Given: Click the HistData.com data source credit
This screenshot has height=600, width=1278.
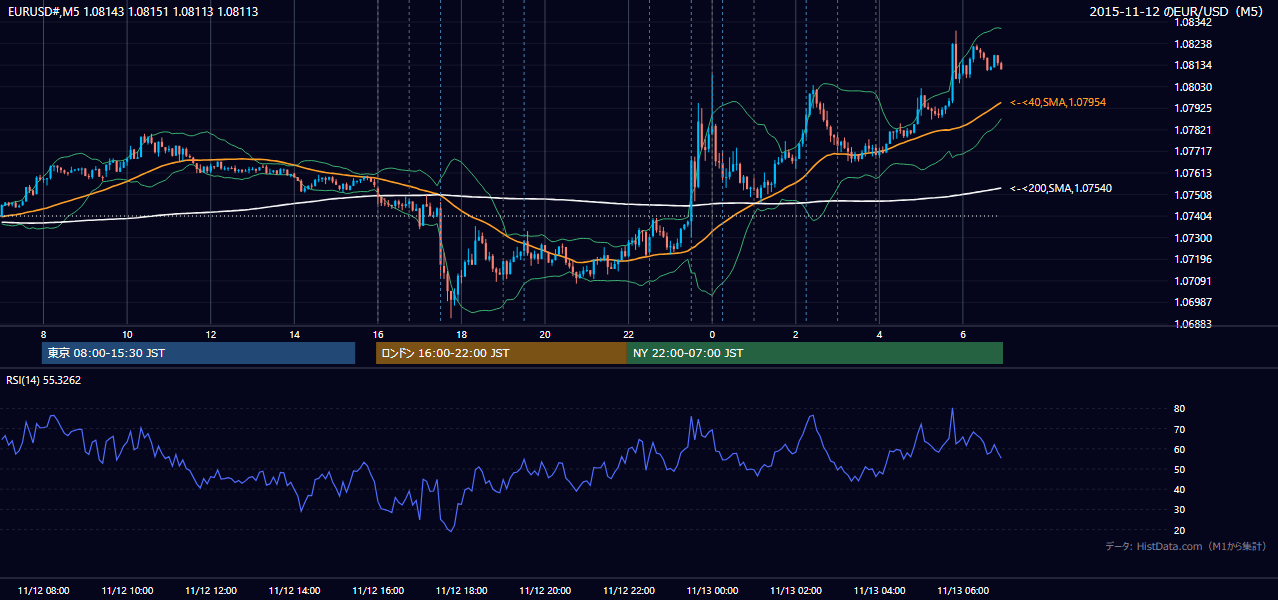Looking at the screenshot, I should 1185,546.
